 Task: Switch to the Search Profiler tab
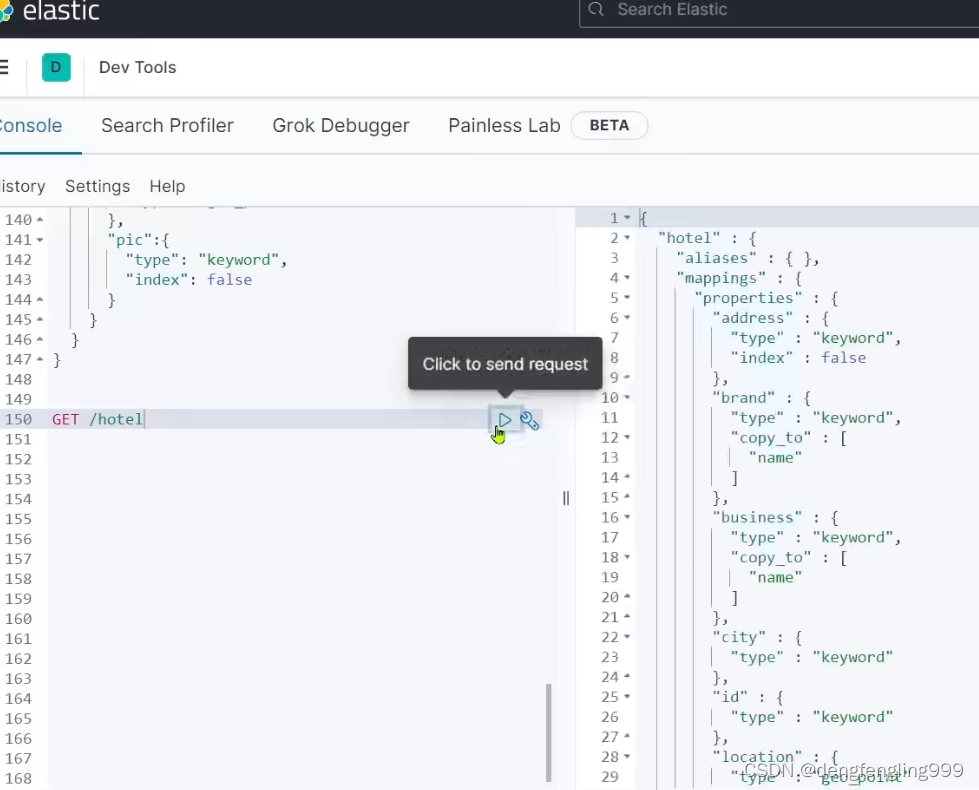point(167,125)
